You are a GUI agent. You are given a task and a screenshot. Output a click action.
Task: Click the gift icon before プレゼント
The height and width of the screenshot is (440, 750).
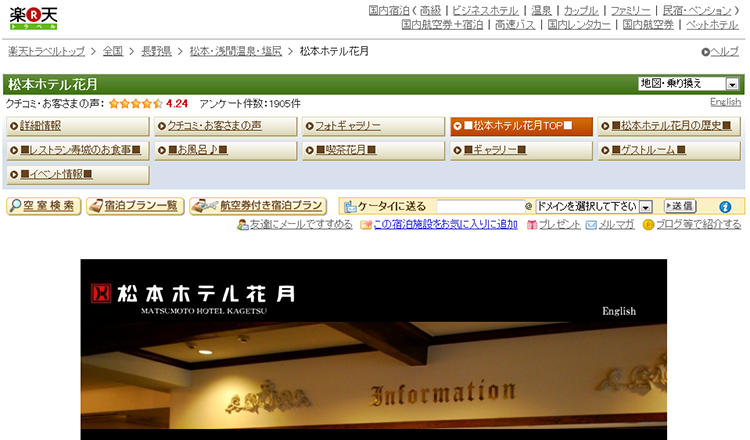click(532, 224)
